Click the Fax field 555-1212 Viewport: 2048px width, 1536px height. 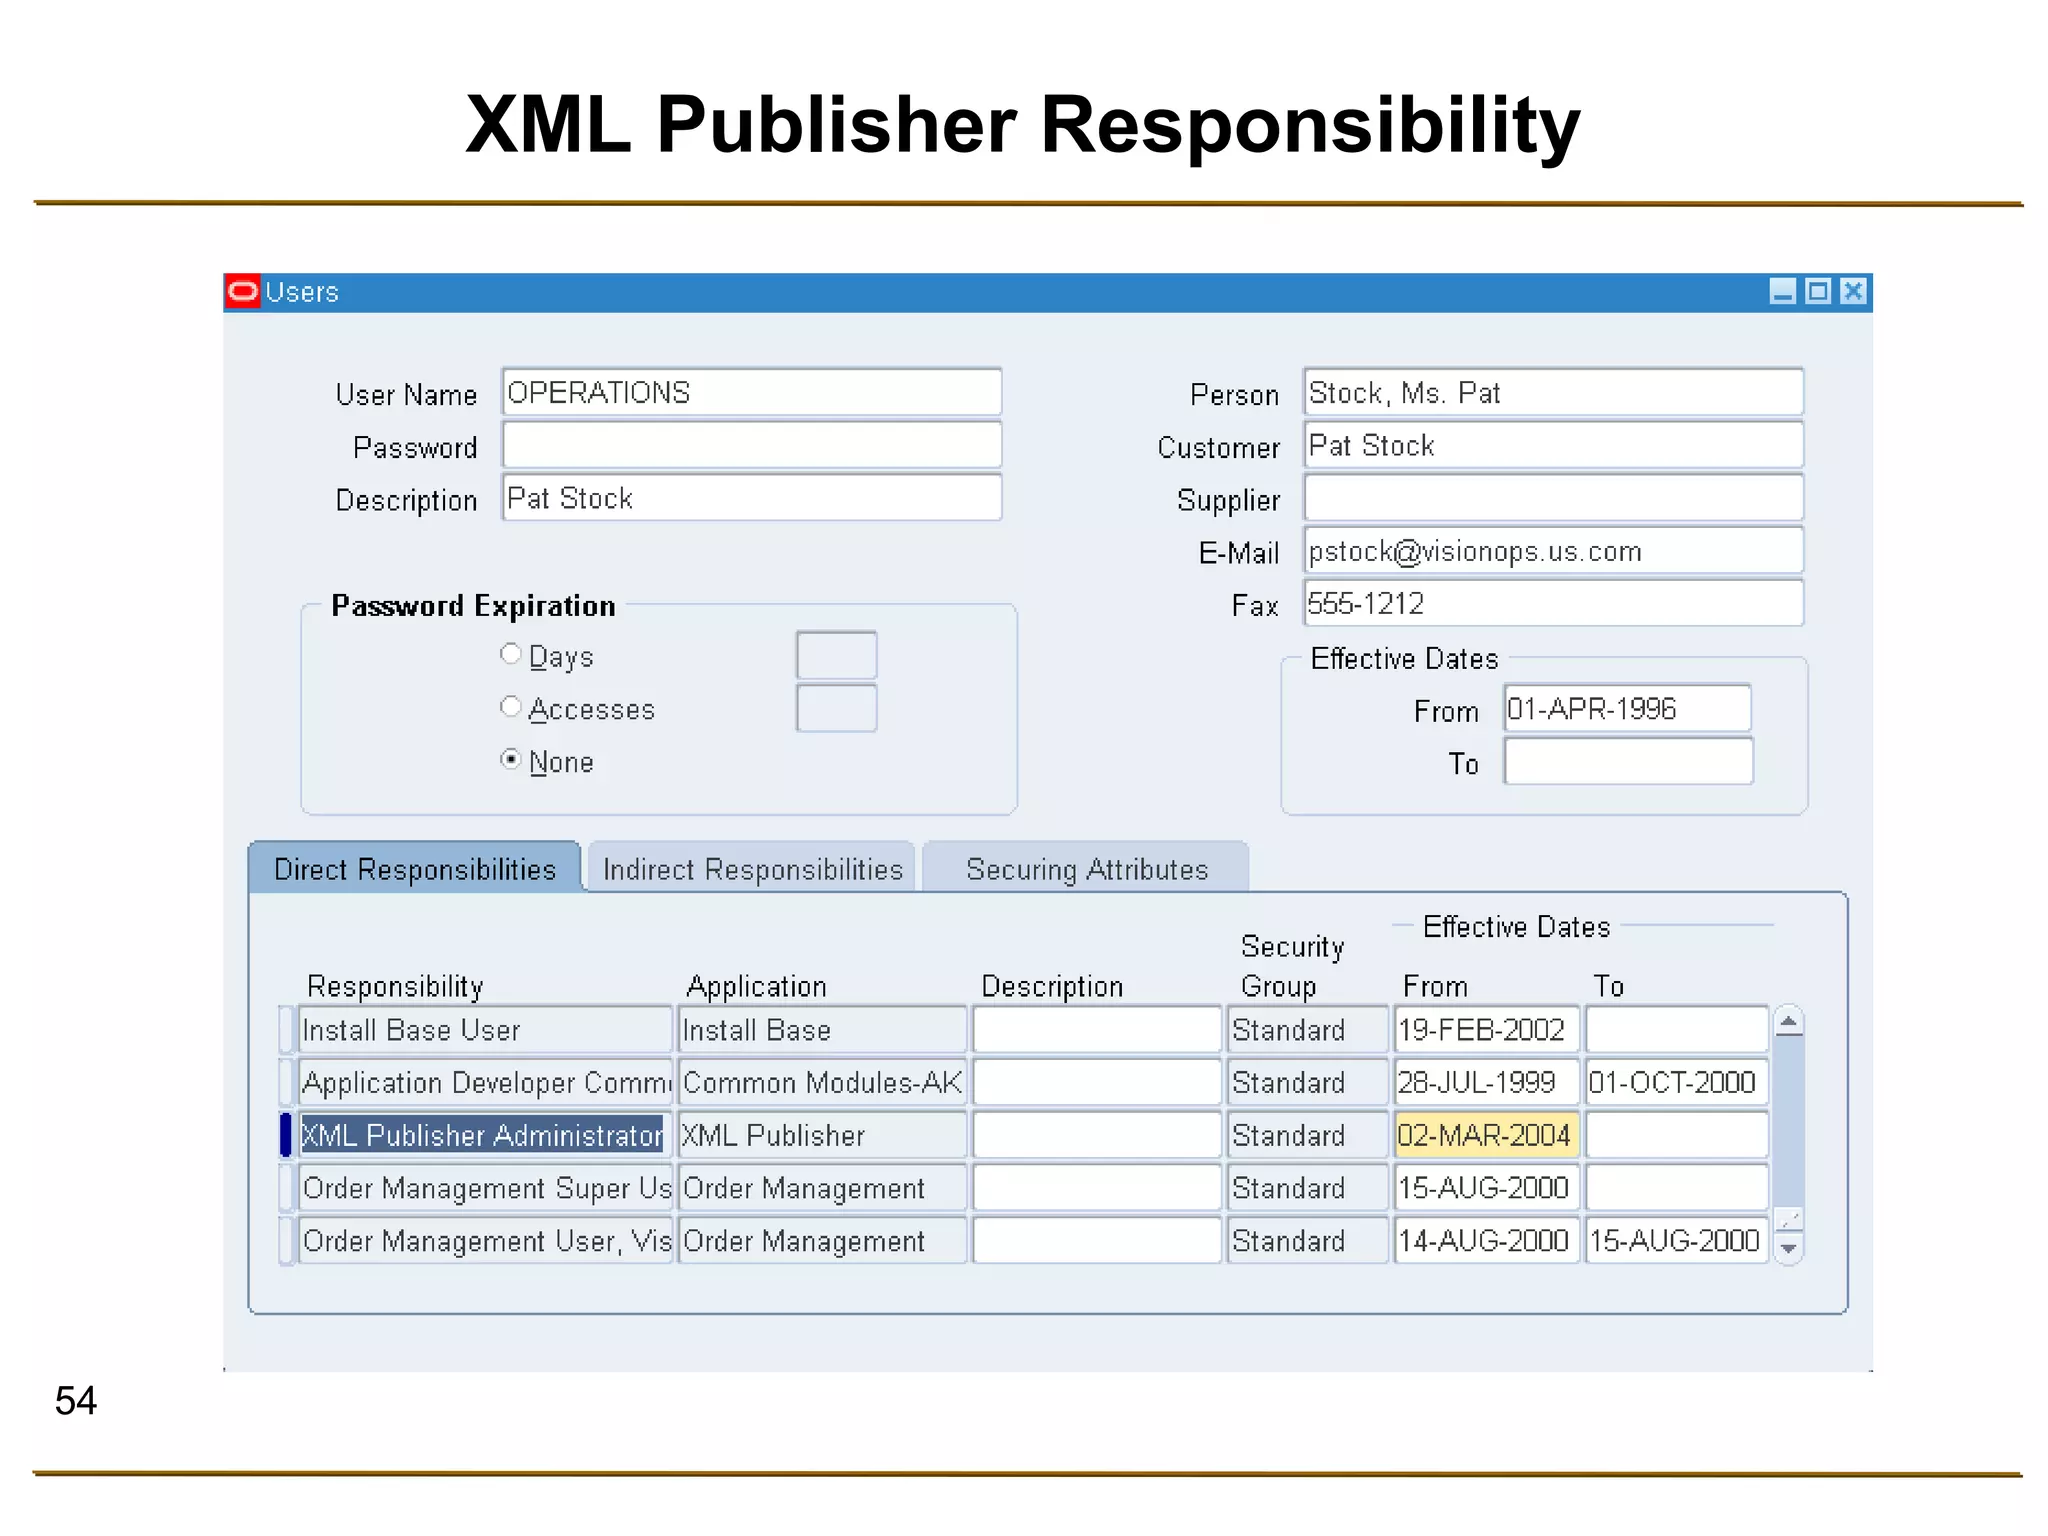click(1554, 604)
